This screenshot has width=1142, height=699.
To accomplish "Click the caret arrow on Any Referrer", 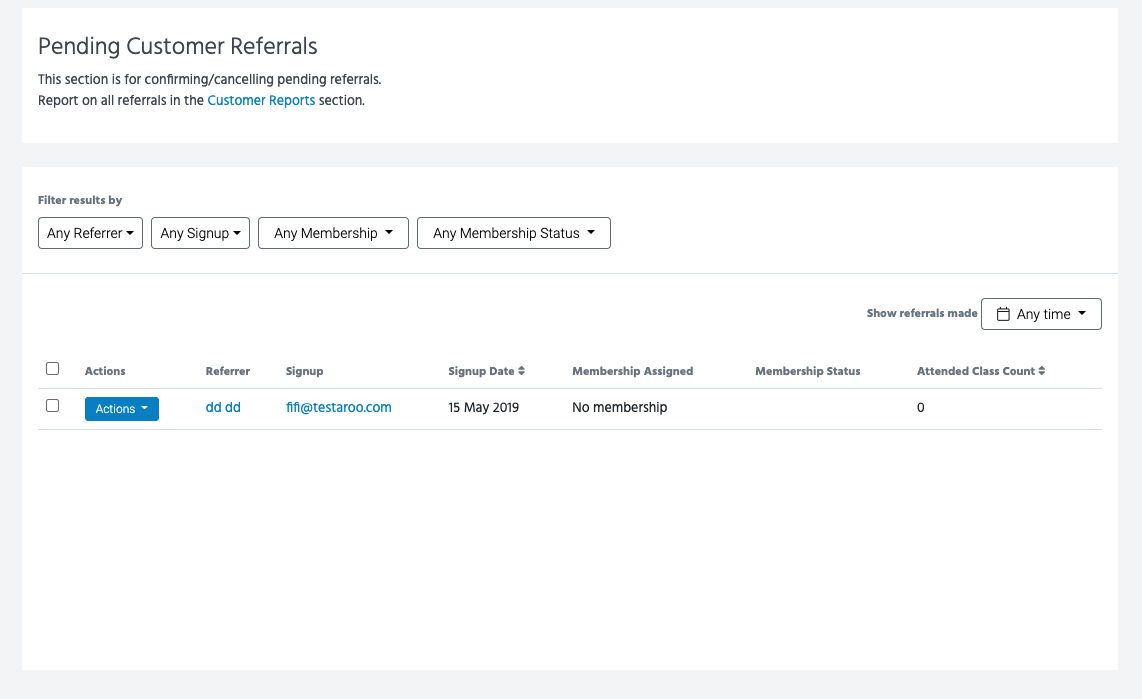I will pyautogui.click(x=130, y=233).
